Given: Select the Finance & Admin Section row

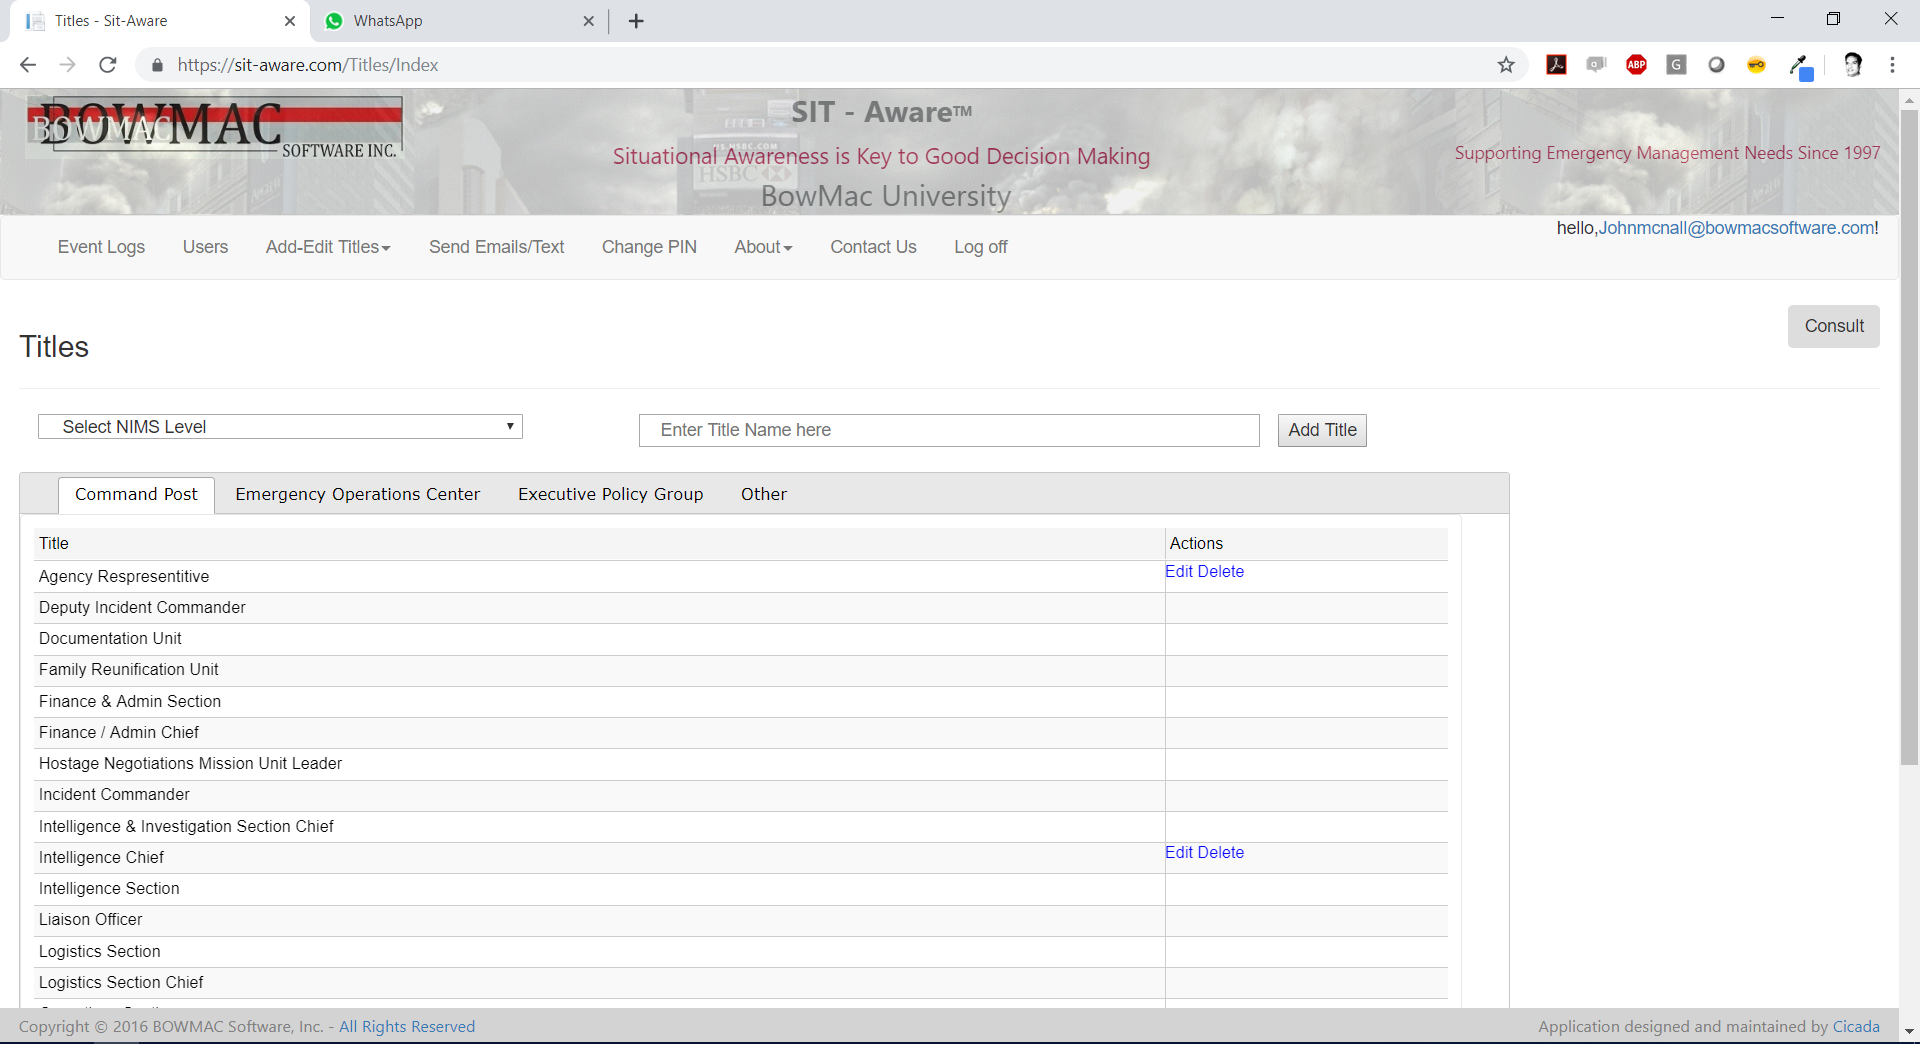Looking at the screenshot, I should [x=741, y=702].
